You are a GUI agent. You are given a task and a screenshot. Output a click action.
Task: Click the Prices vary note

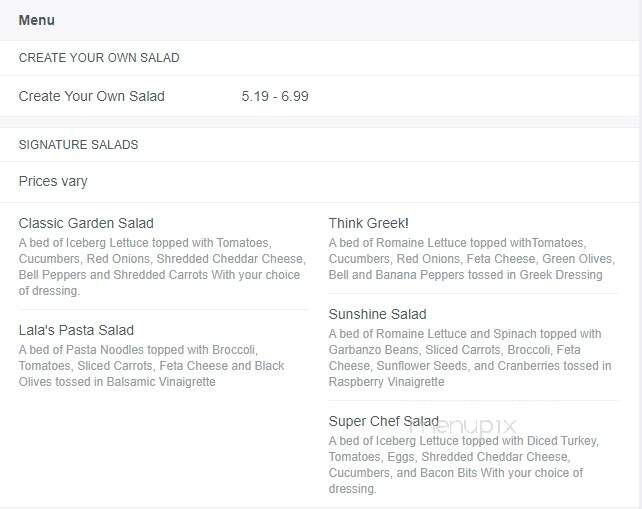click(53, 181)
